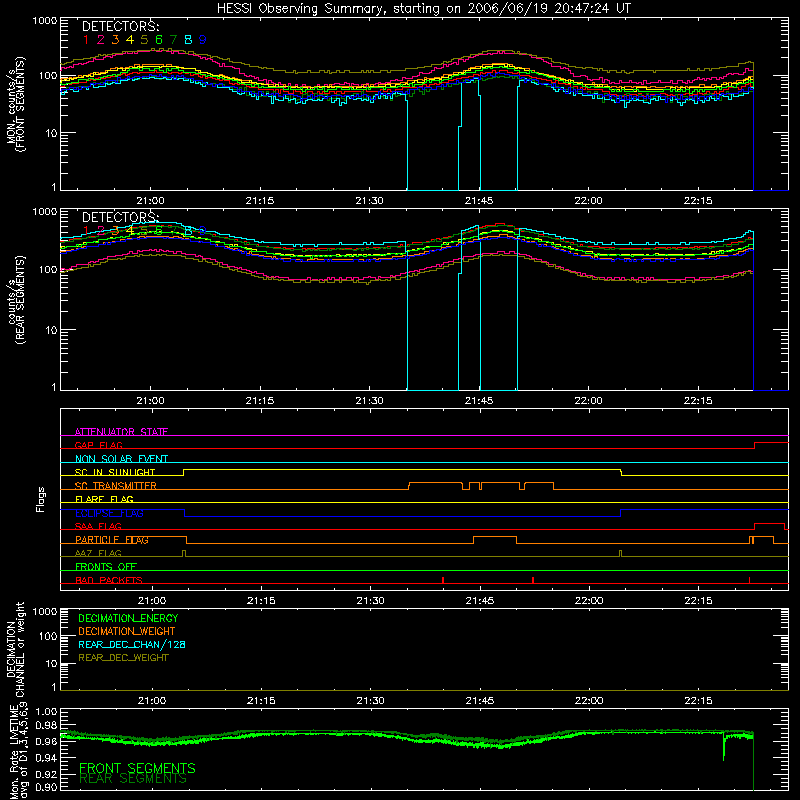Click 100 y-tick on rear segments panel
Image resolution: width=800 pixels, height=800 pixels.
click(48, 270)
